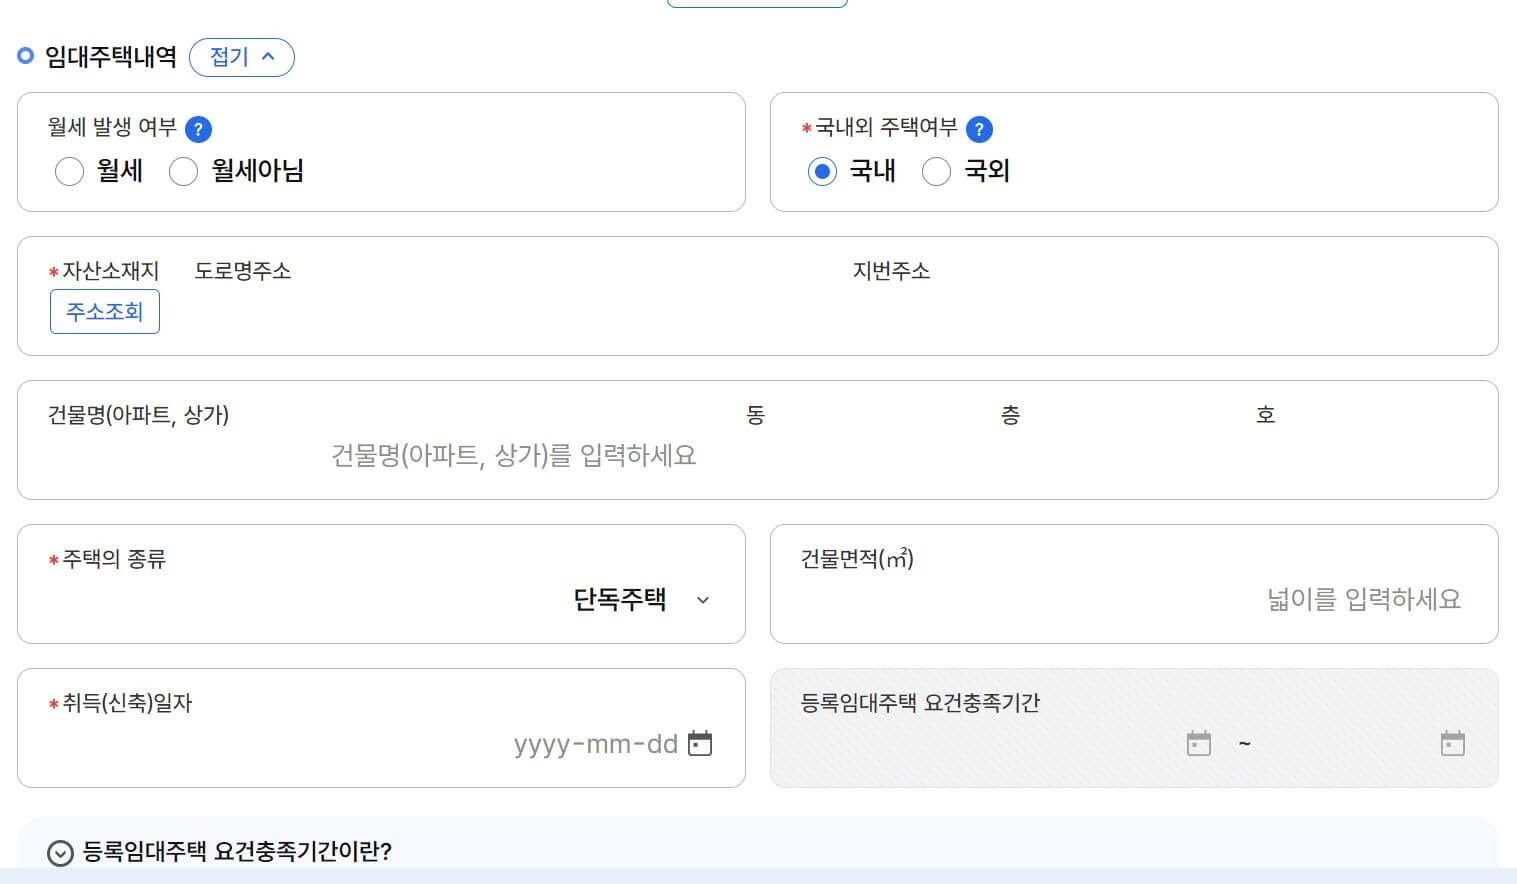
Task: Click the start date calendar icon in 등록임대주택 요건충족기간
Action: click(1197, 743)
